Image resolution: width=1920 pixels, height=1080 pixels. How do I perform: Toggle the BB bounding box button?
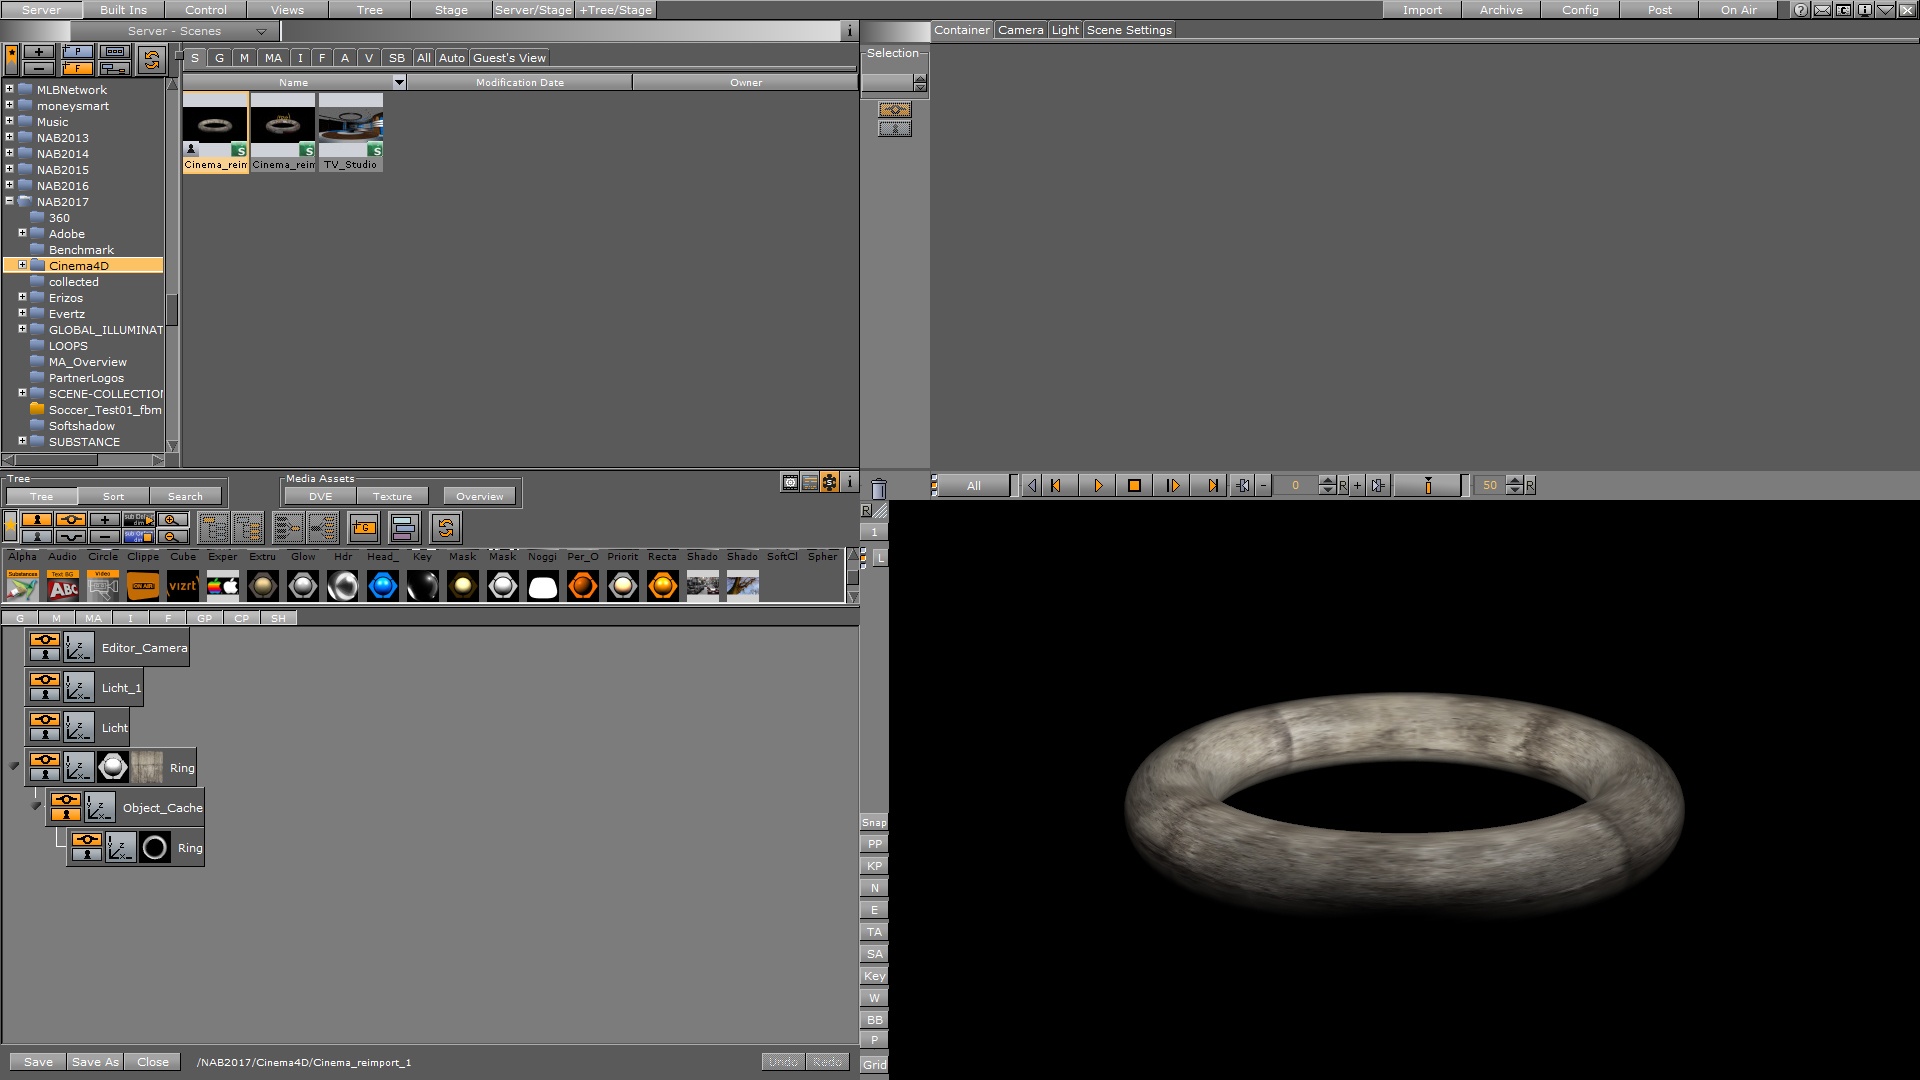pyautogui.click(x=874, y=1020)
